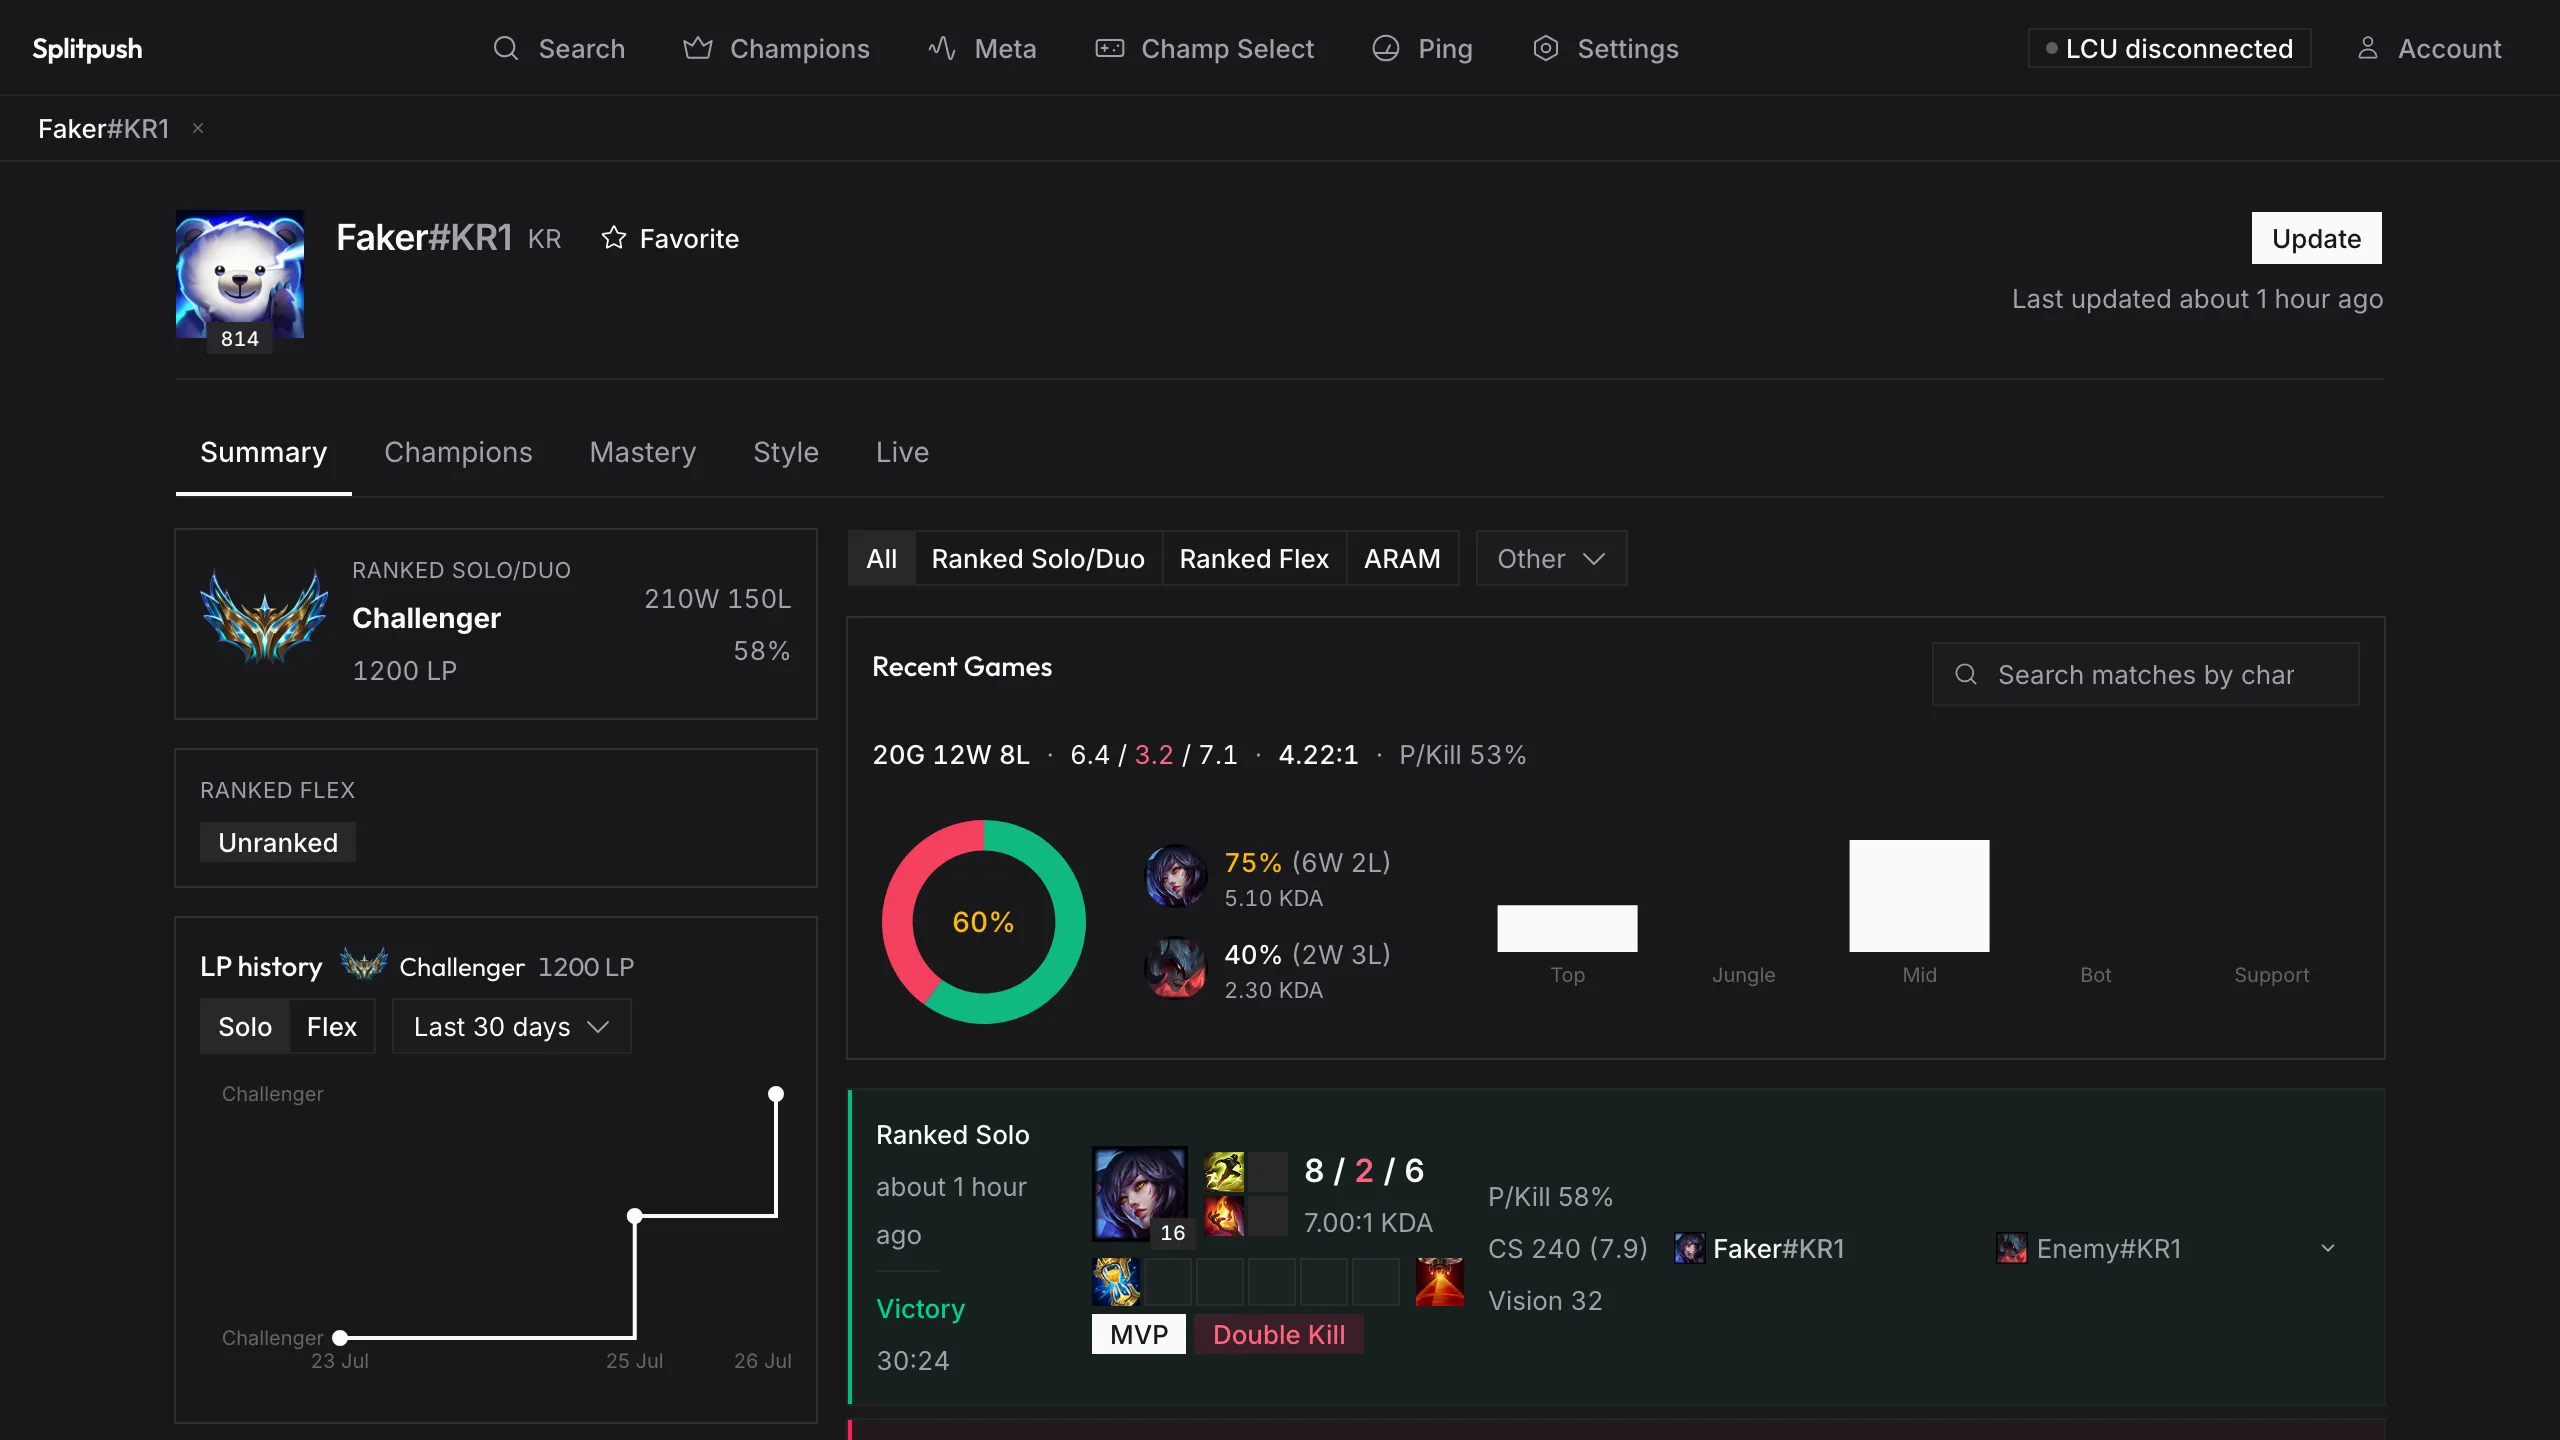Open Account in the top navigation

pos(2430,48)
